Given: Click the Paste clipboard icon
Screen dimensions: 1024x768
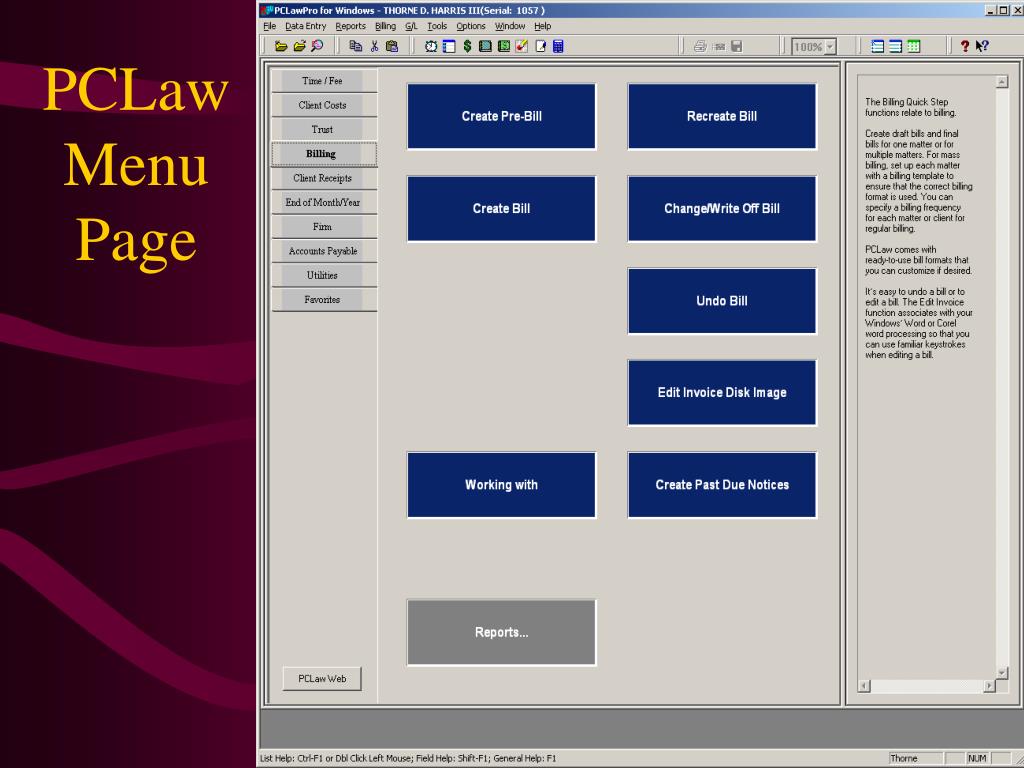Looking at the screenshot, I should click(392, 46).
